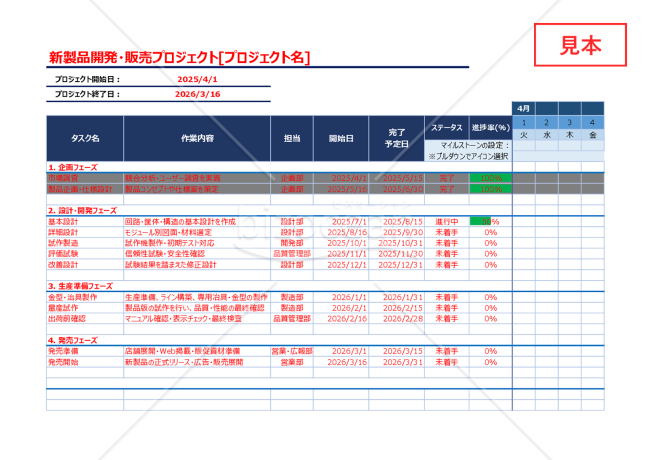Click the 市場調査 task name cell

[x=85, y=178]
